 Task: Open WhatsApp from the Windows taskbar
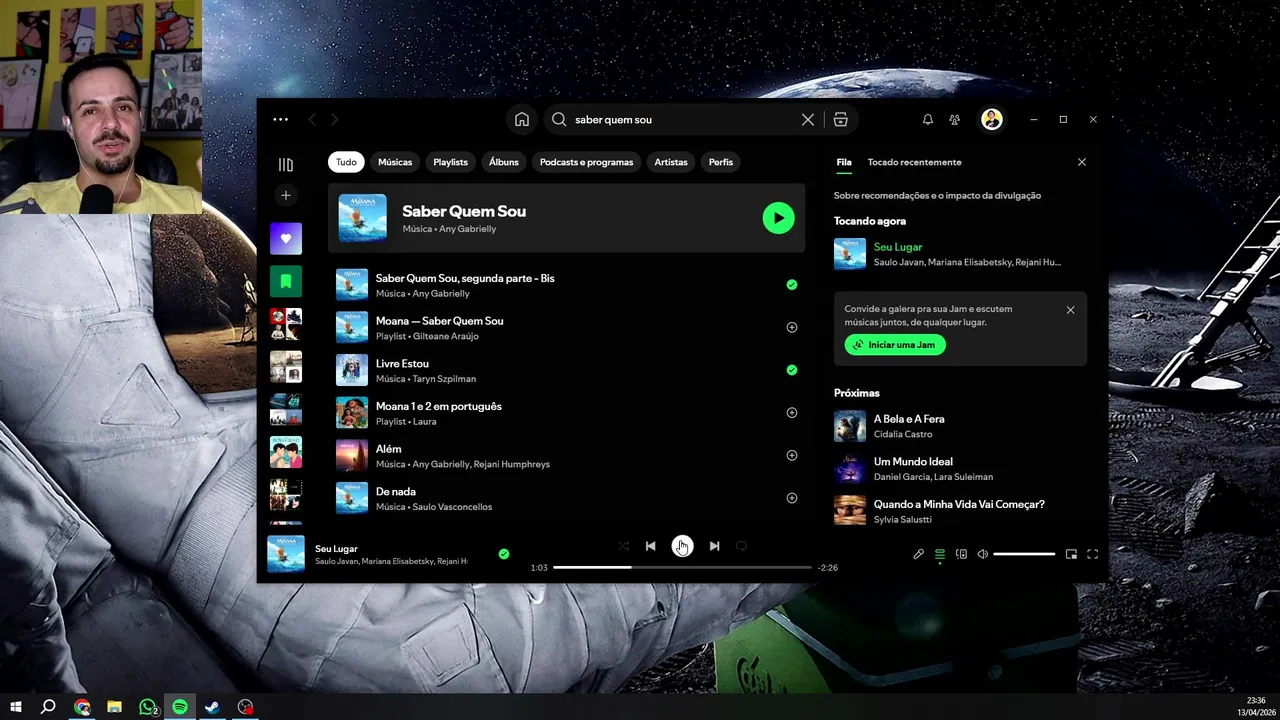click(148, 707)
